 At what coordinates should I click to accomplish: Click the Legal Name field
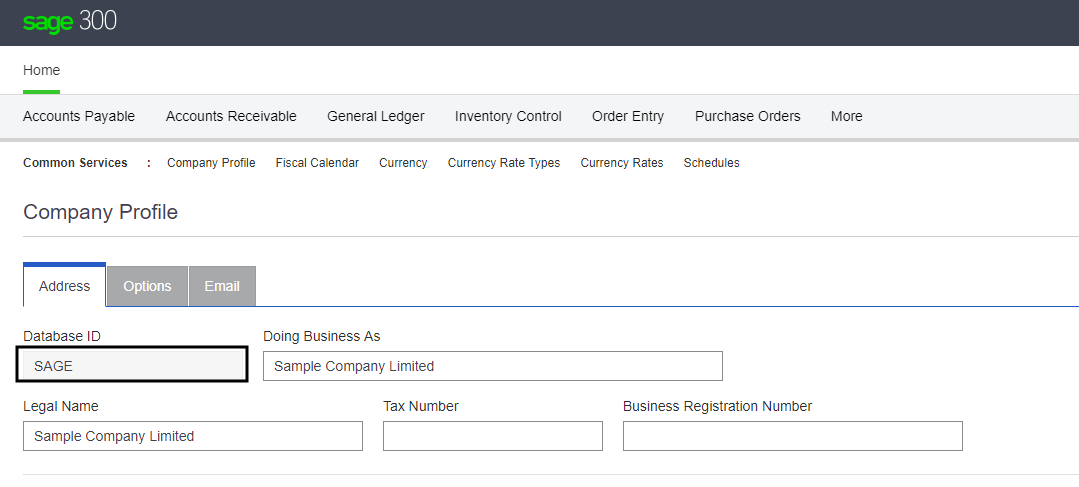192,436
